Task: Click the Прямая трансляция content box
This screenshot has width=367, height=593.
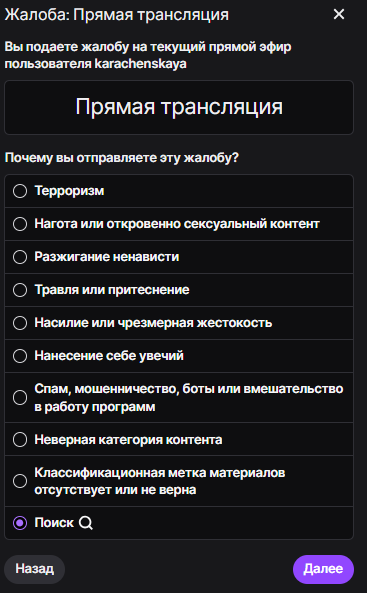Action: pos(179,107)
